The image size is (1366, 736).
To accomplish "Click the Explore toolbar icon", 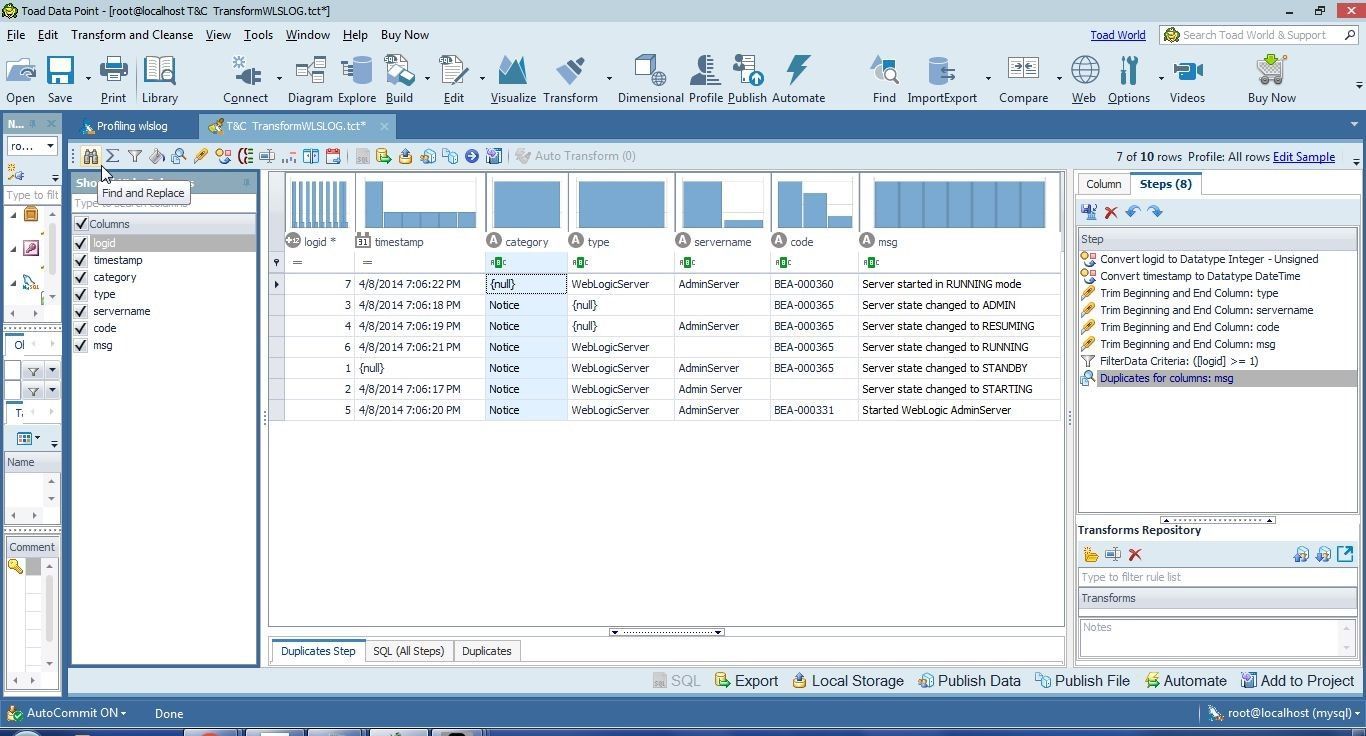I will click(356, 79).
